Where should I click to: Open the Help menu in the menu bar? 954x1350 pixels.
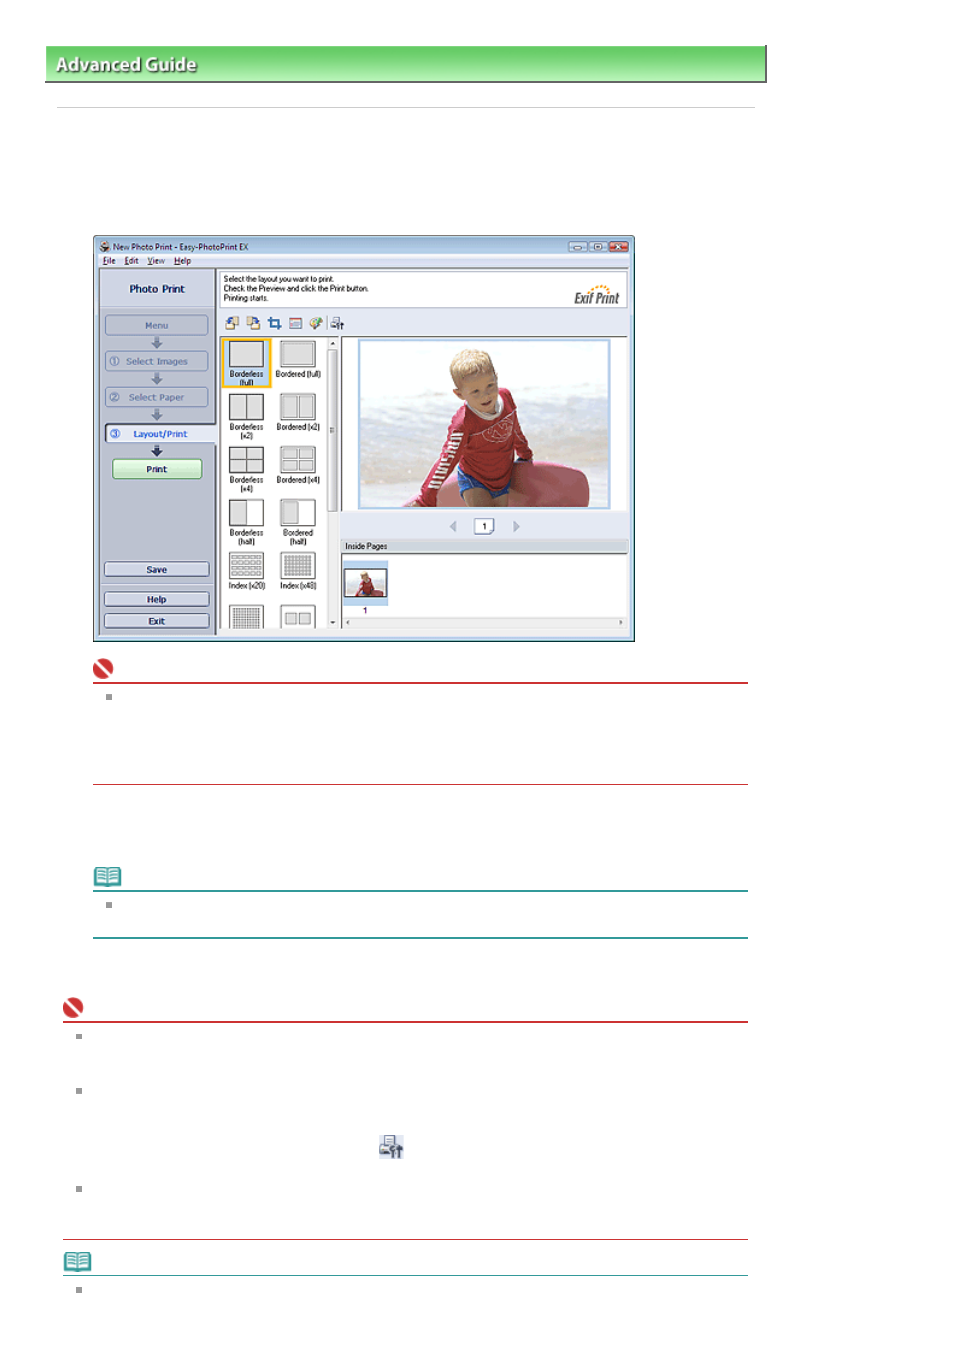coord(182,261)
